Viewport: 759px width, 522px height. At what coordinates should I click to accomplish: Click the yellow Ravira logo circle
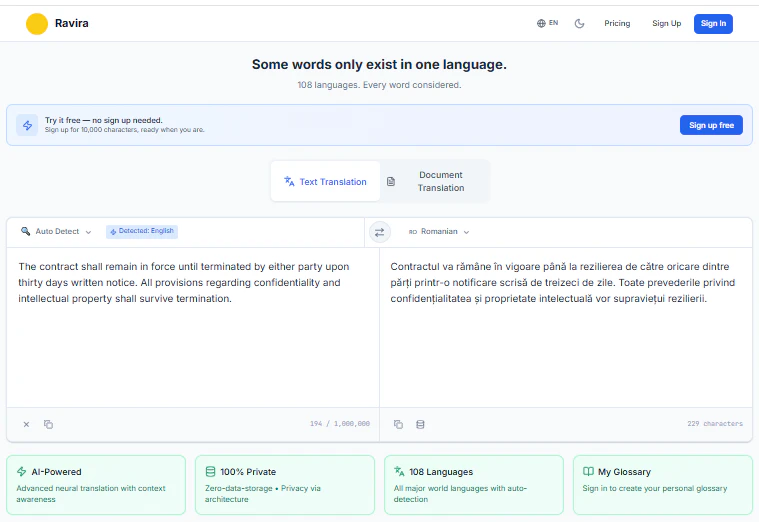tap(37, 24)
